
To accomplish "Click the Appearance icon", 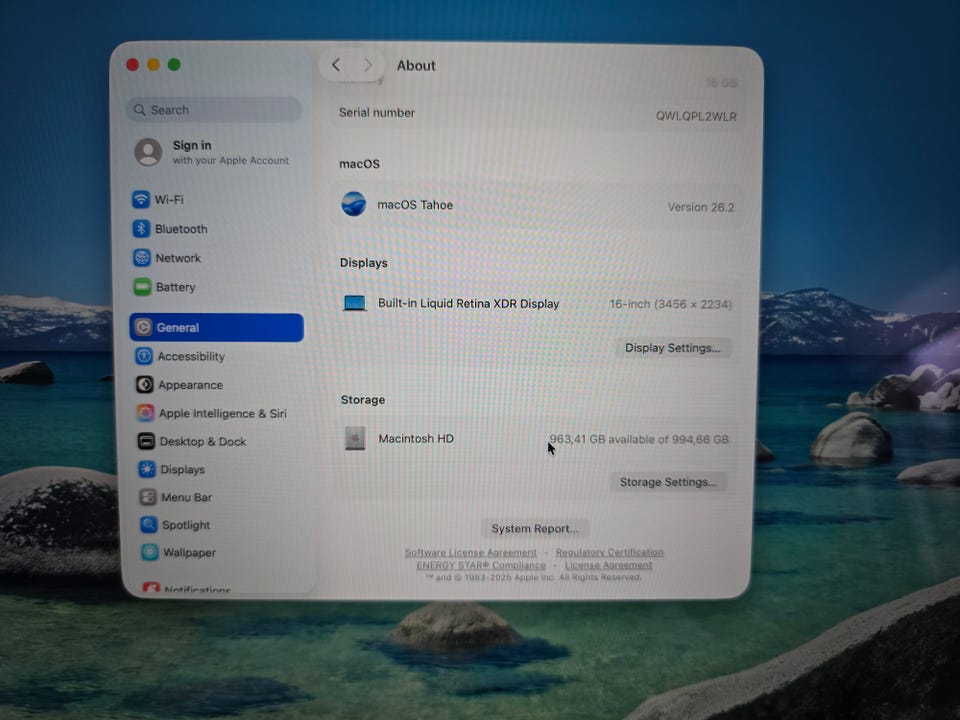I will [x=144, y=384].
